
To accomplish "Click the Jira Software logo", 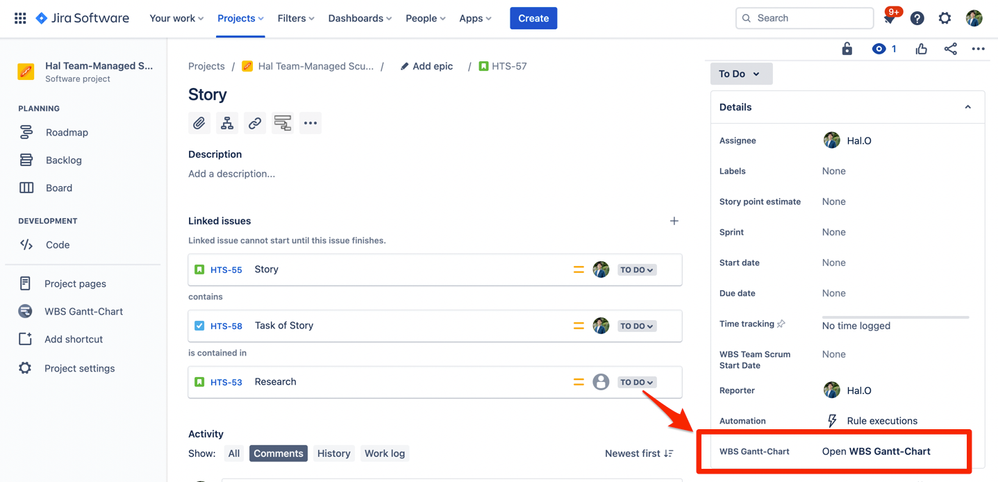I will point(83,18).
